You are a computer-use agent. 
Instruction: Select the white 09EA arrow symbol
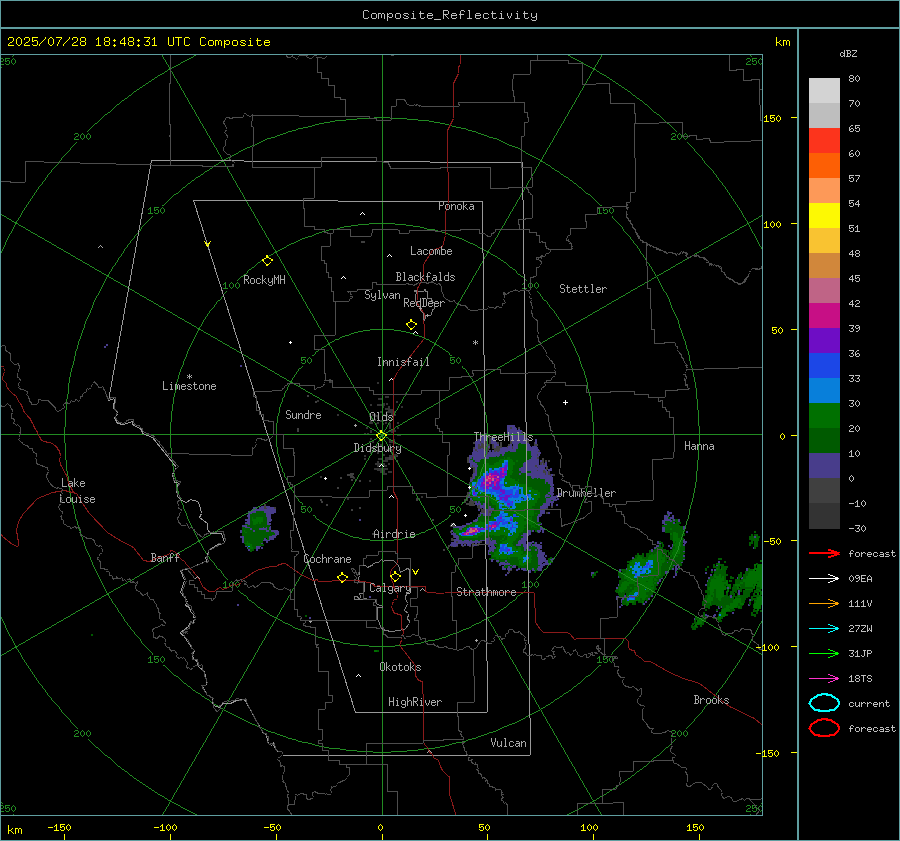coord(824,578)
